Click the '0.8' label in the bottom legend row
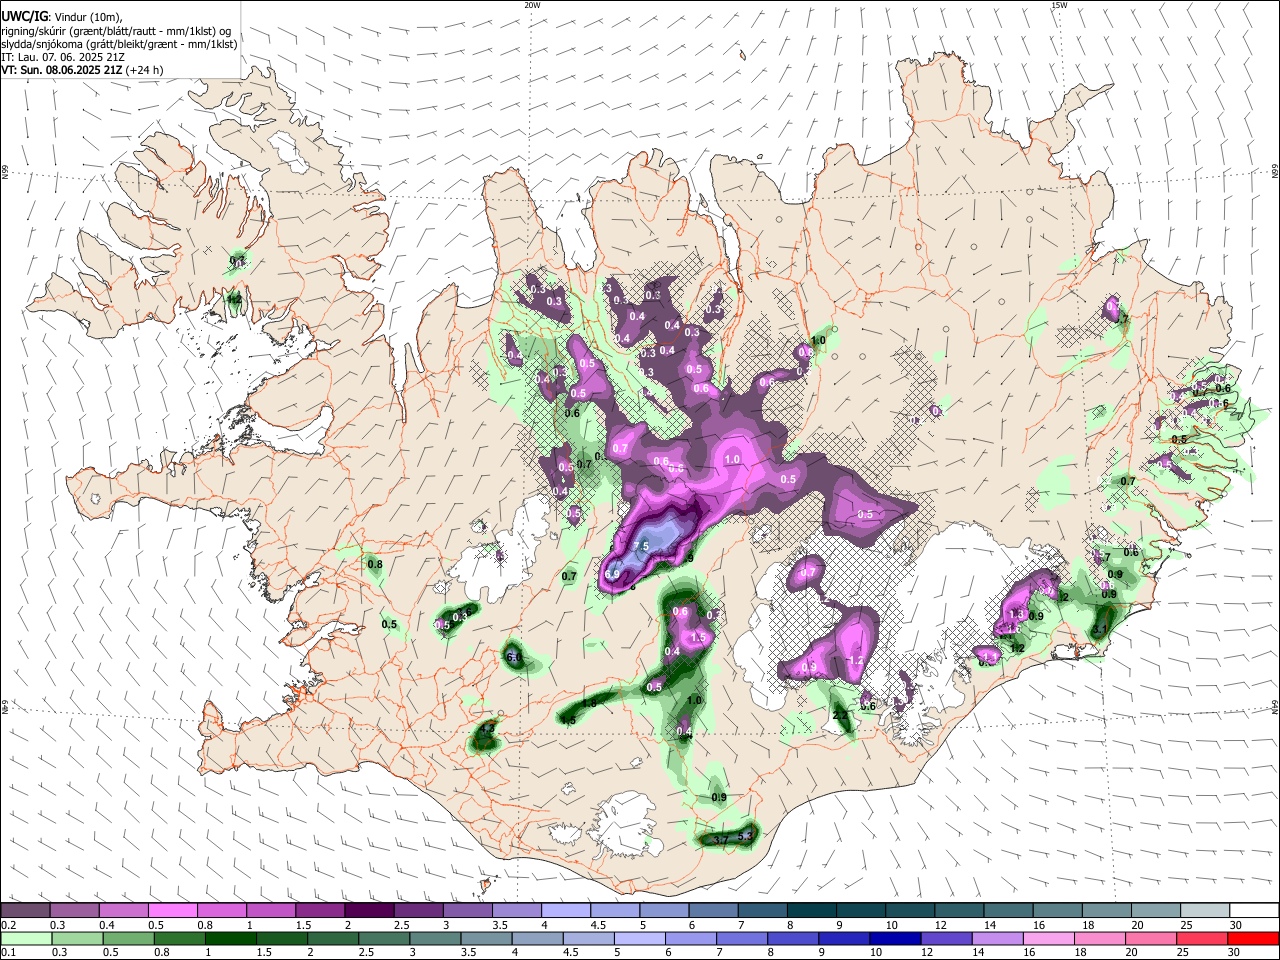This screenshot has width=1280, height=960. [161, 953]
